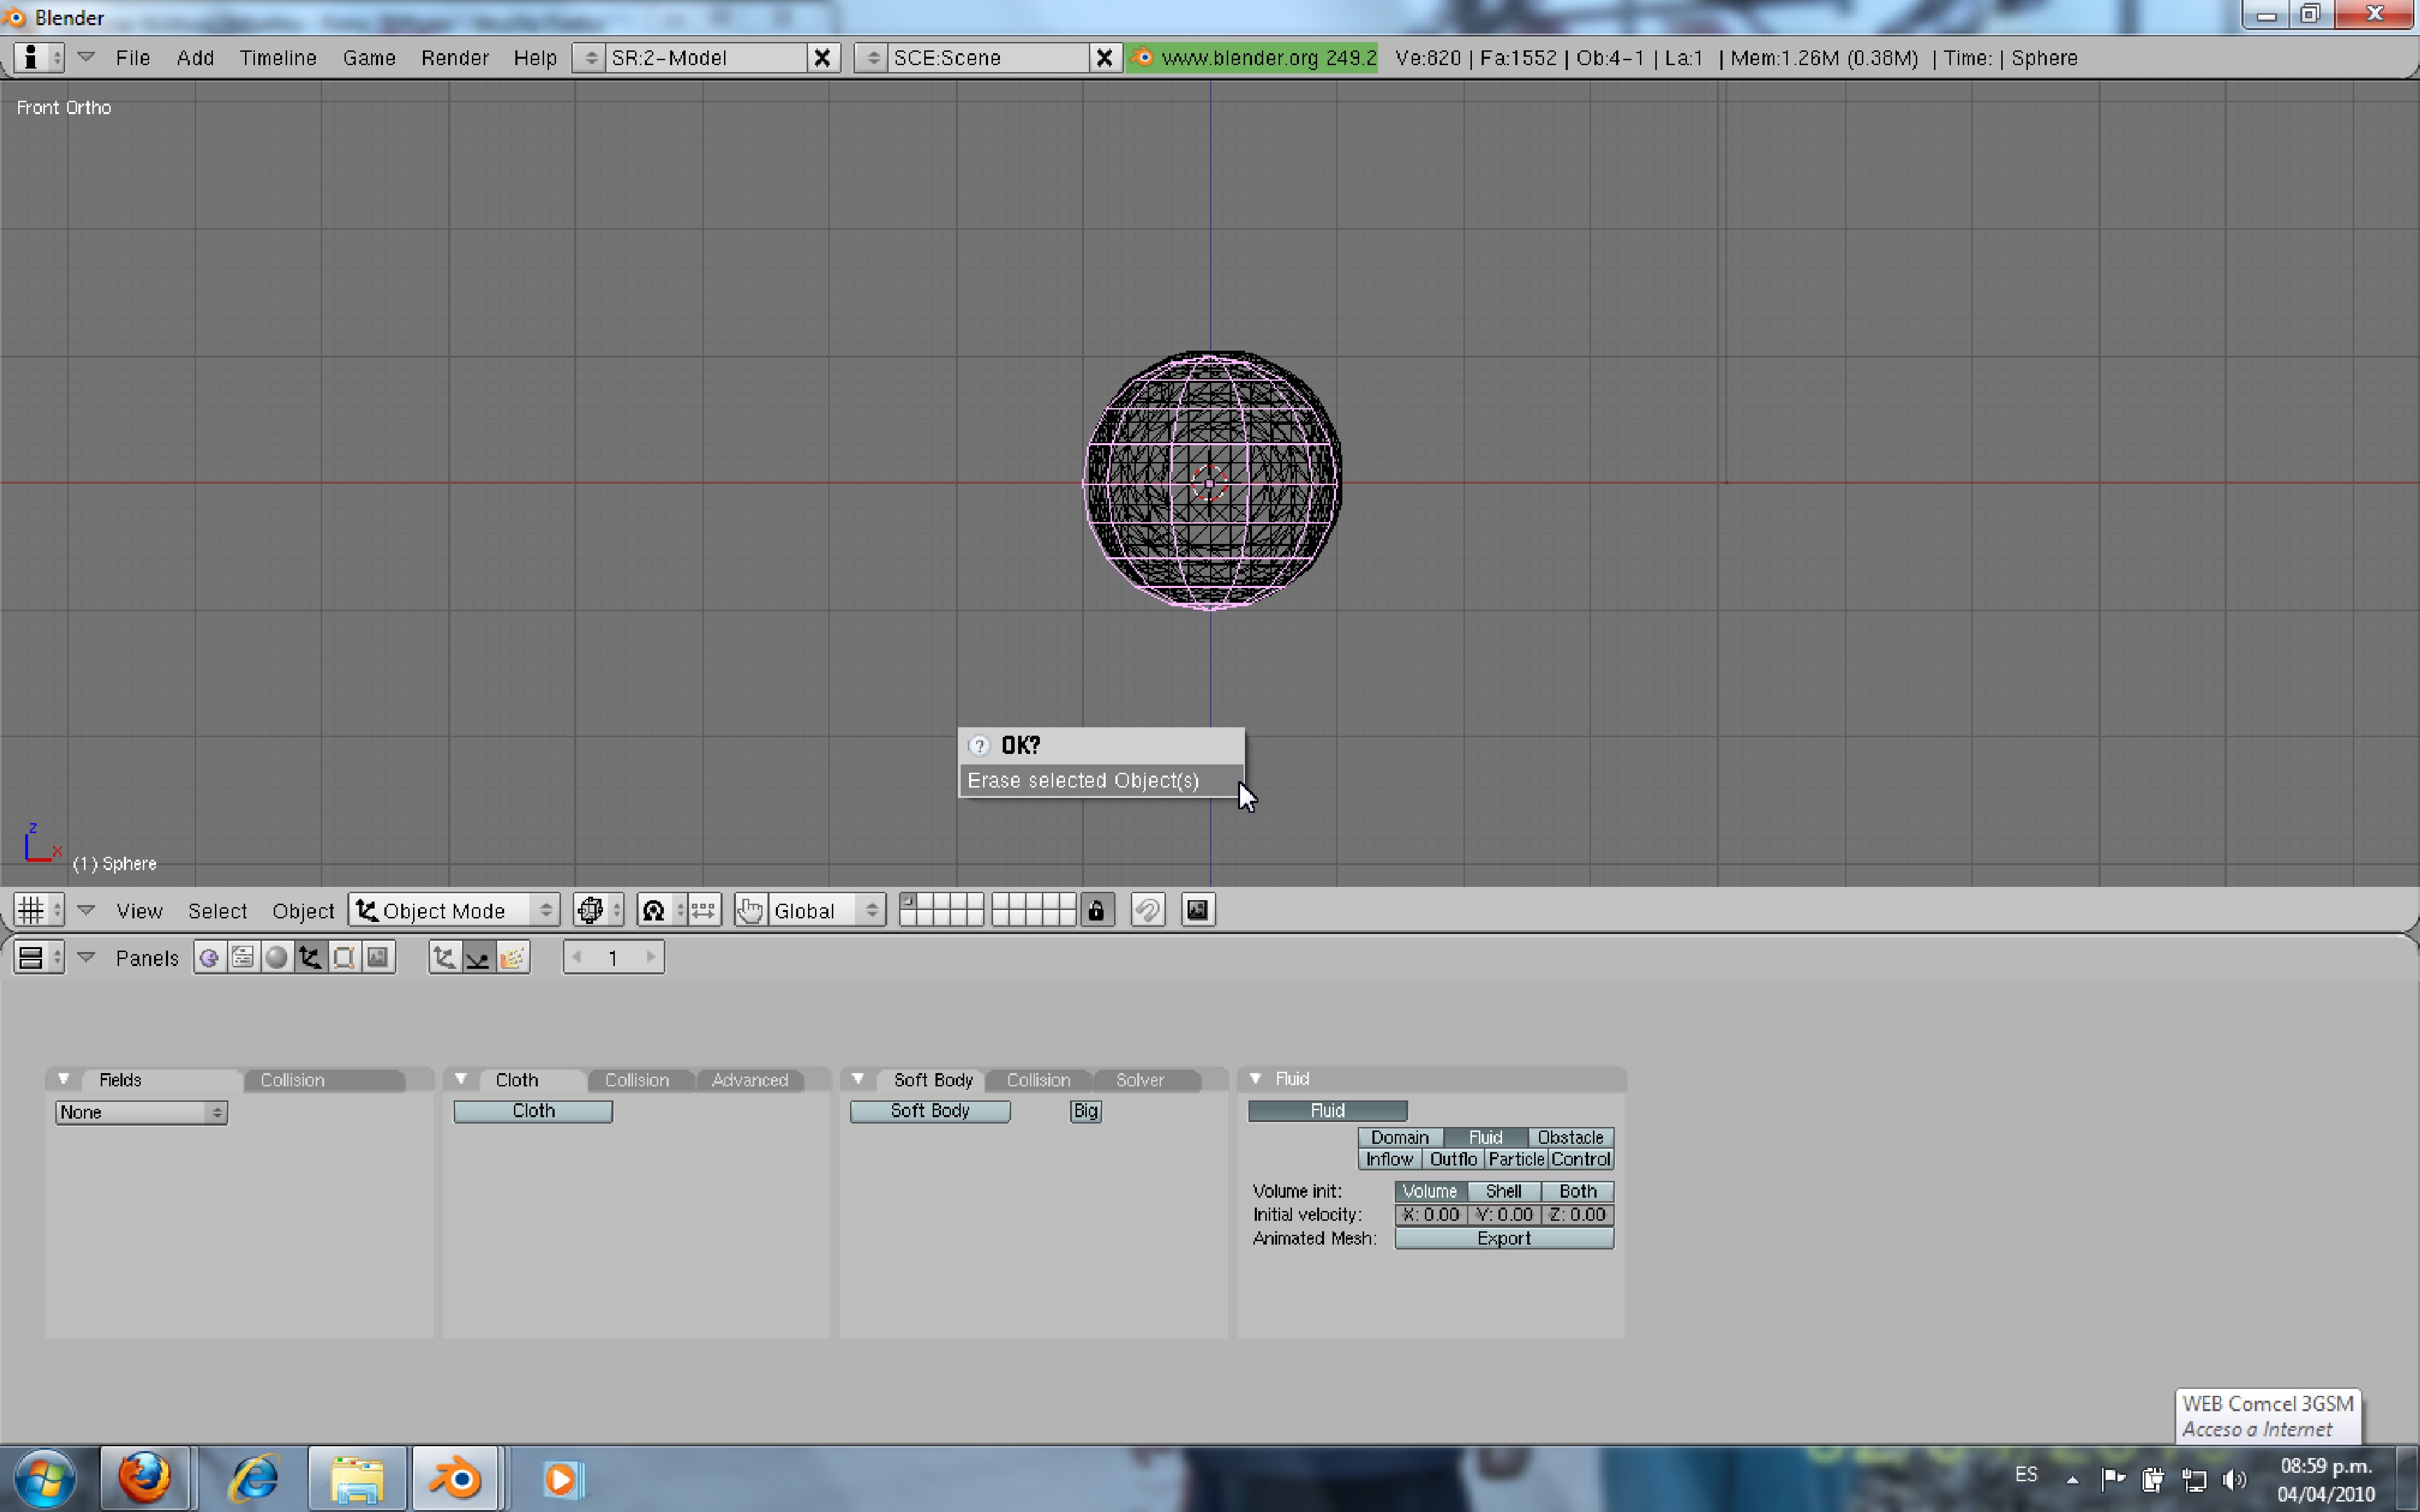This screenshot has height=1512, width=2420.
Task: Click the Physics buttons sub-context icon
Action: coord(478,957)
